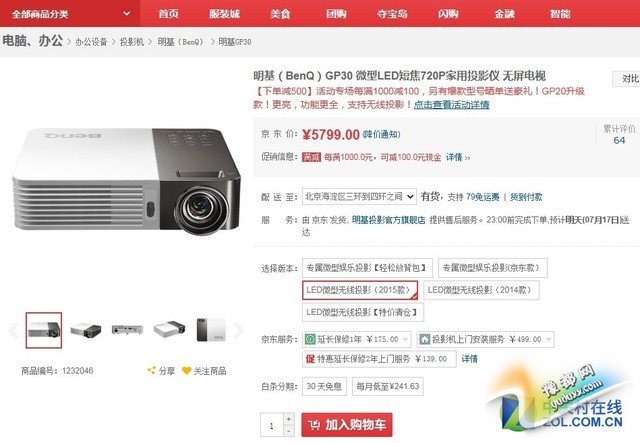Viewport: 640px width, 443px height.
Task: Click the red 促 promotion badge
Action: (x=310, y=359)
